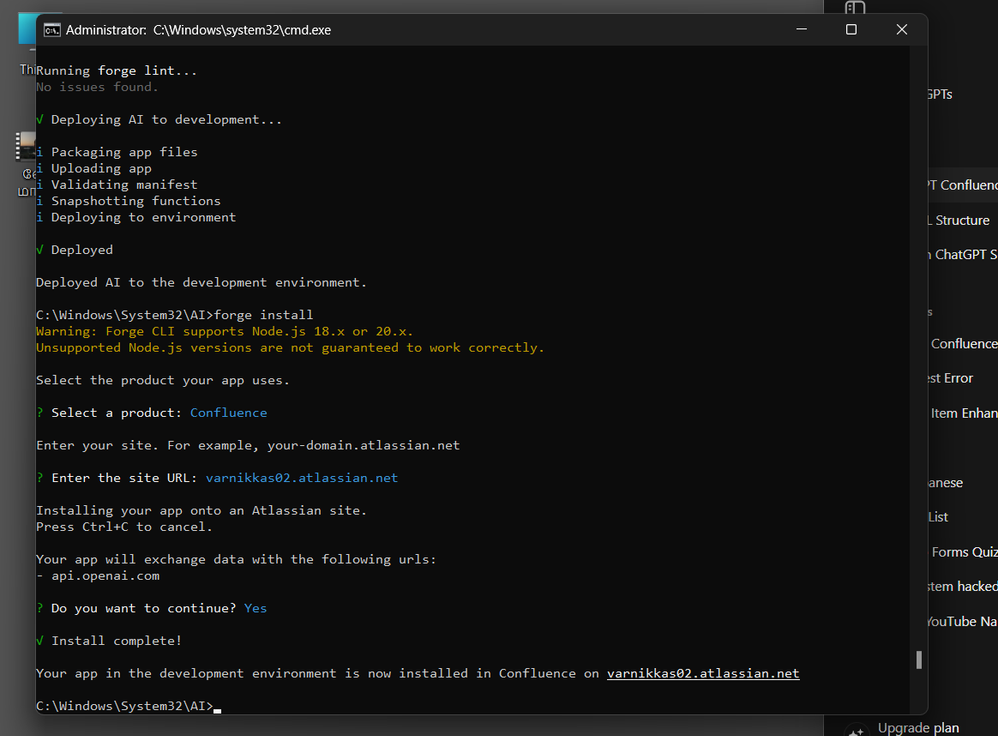Open the 'Structure' chat in ChatGPT sidebar

coord(959,220)
